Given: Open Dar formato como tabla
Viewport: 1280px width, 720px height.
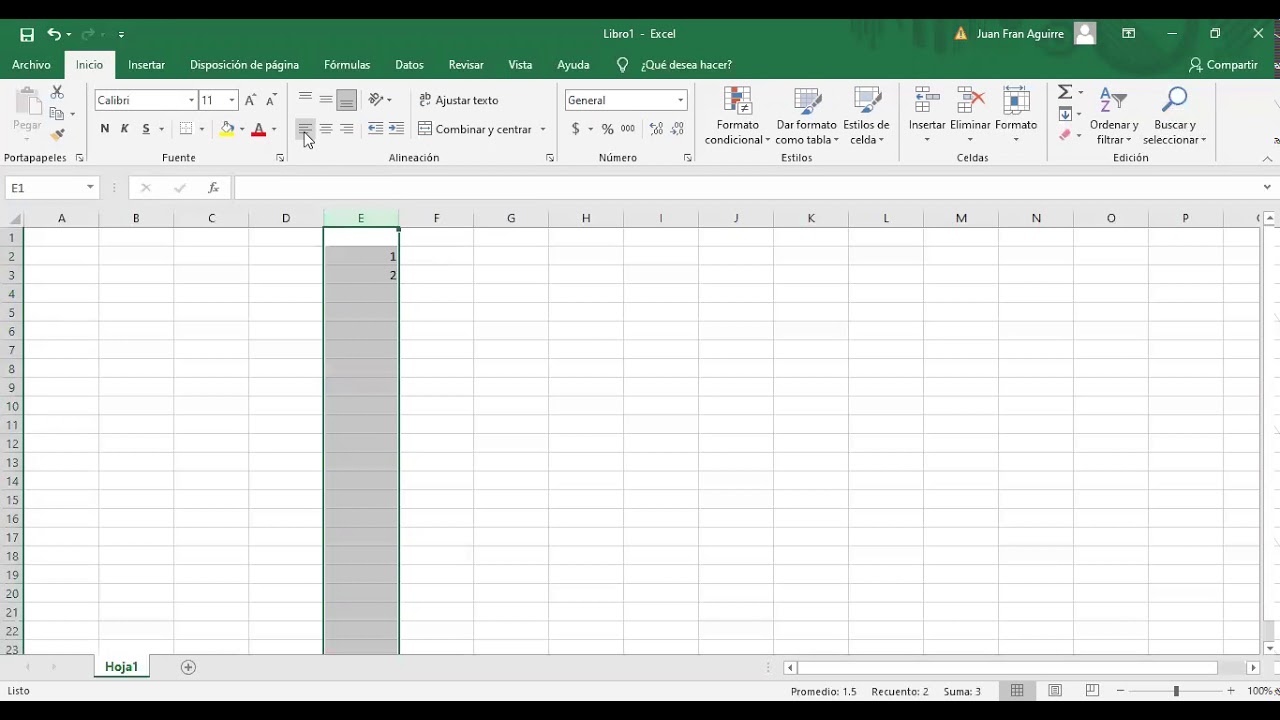Looking at the screenshot, I should point(806,116).
